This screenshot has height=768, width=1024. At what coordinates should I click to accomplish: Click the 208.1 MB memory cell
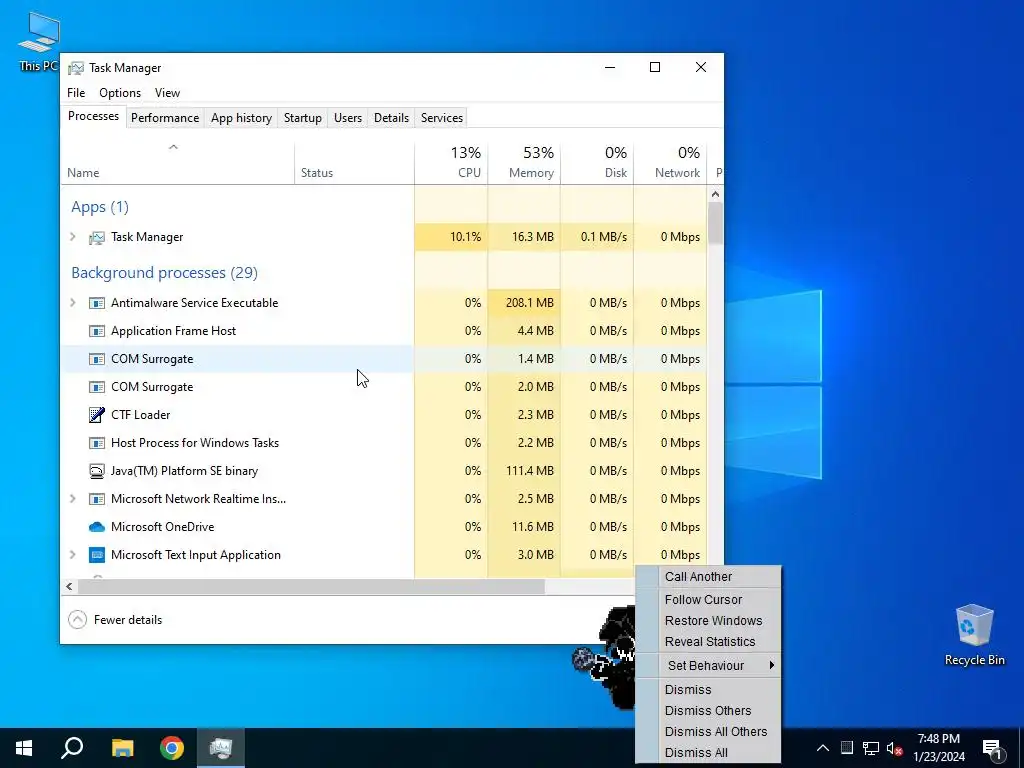pyautogui.click(x=524, y=303)
